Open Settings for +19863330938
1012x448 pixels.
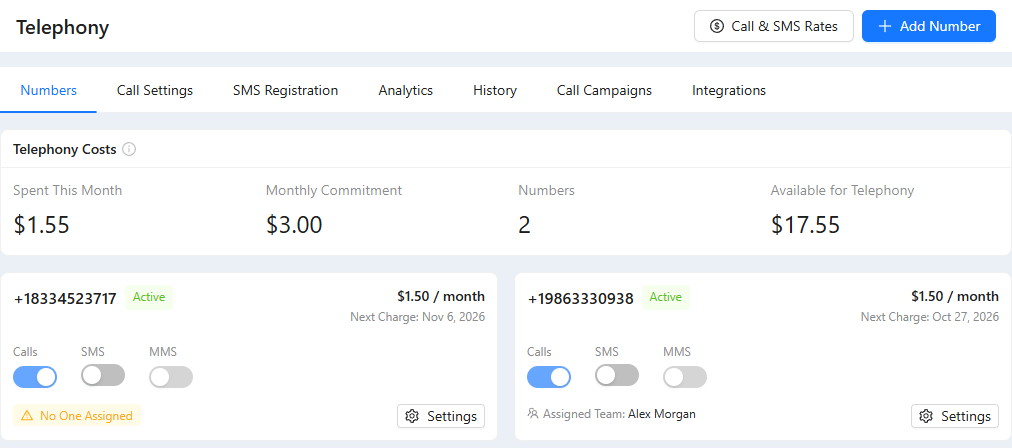[x=955, y=416]
